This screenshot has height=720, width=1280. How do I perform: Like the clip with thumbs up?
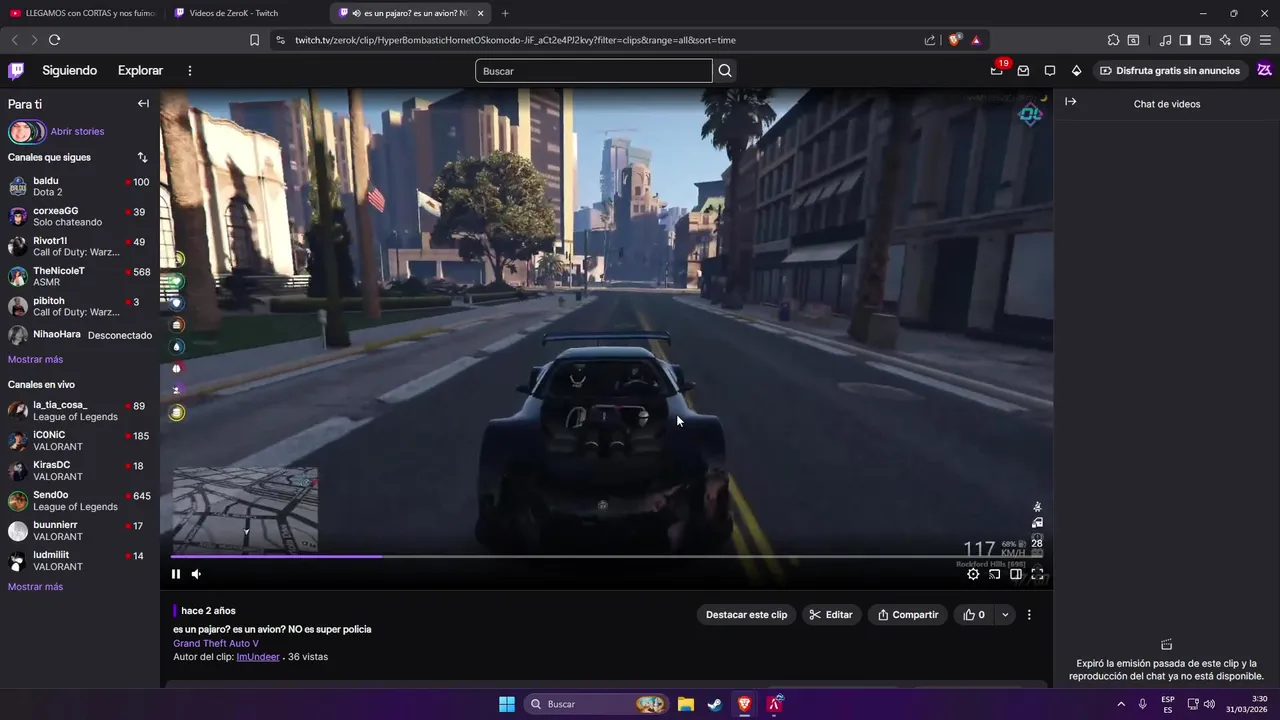tap(974, 615)
